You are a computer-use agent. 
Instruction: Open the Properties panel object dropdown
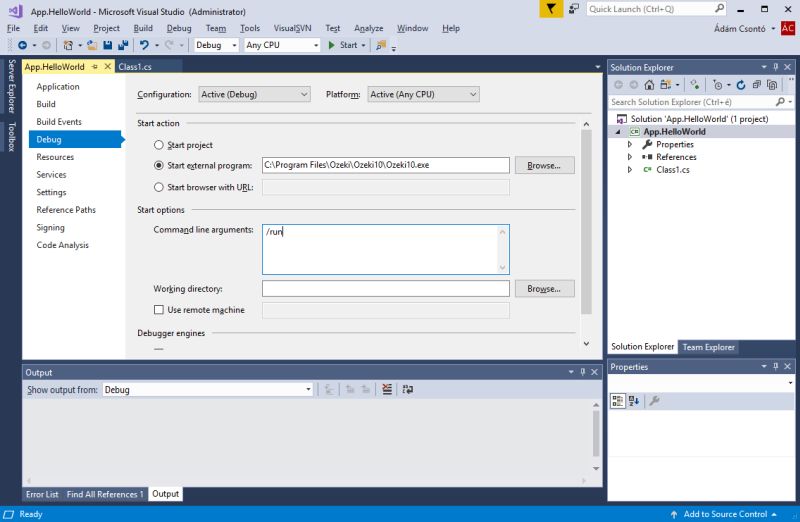tap(790, 383)
